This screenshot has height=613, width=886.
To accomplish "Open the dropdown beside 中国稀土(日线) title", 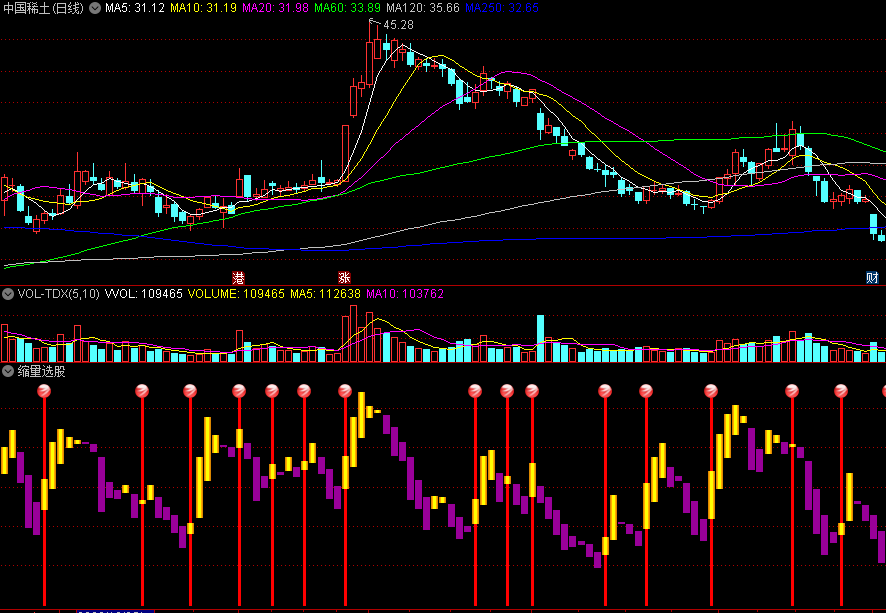I will 95,8.
